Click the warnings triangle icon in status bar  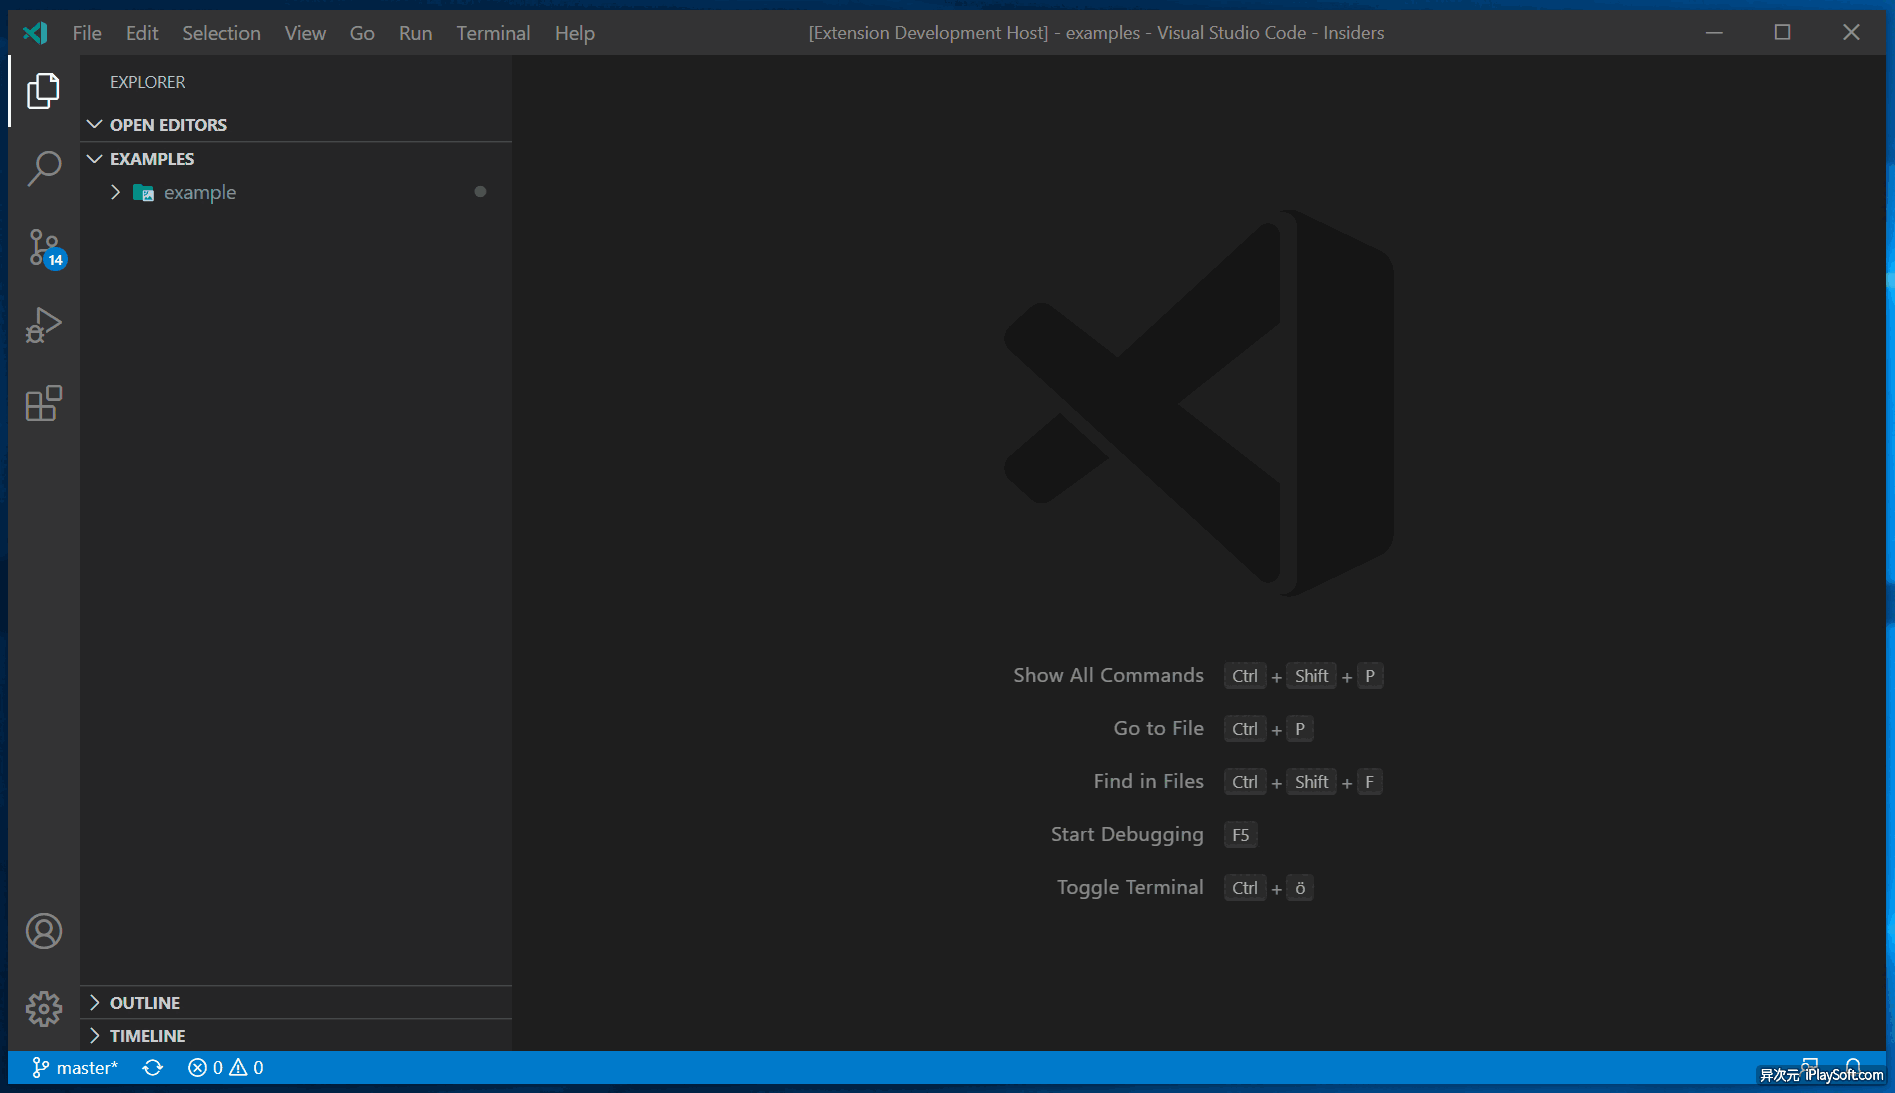pyautogui.click(x=238, y=1067)
